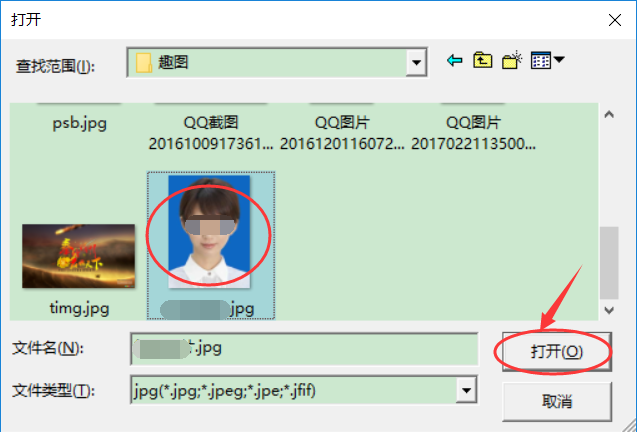Click the vertical scrollbar thumb

[609, 263]
